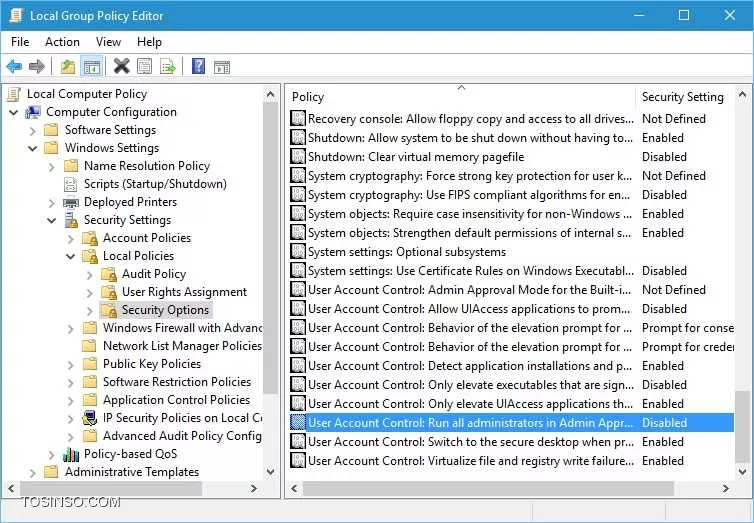The image size is (754, 523).
Task: Select 'Allow UIAccess applications to prompt' policy
Action: tap(512, 309)
